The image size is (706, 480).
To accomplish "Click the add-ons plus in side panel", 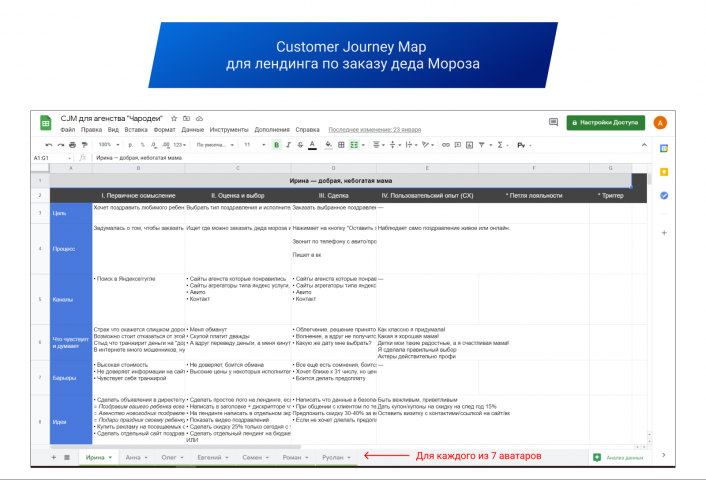I will (x=664, y=233).
